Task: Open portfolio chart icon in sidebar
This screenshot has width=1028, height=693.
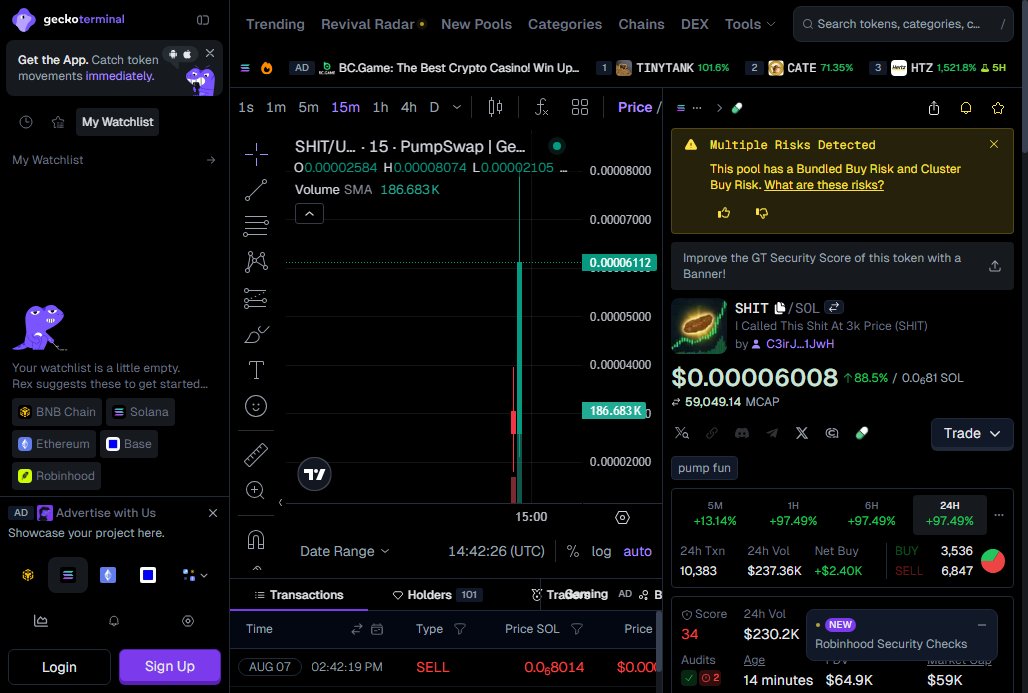Action: [x=41, y=620]
